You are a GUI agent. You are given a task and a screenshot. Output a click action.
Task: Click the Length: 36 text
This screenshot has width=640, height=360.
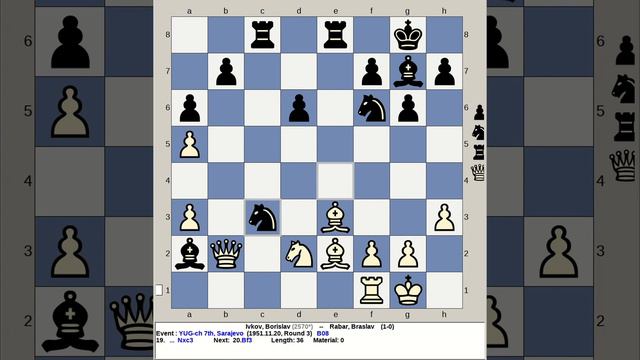click(x=287, y=340)
